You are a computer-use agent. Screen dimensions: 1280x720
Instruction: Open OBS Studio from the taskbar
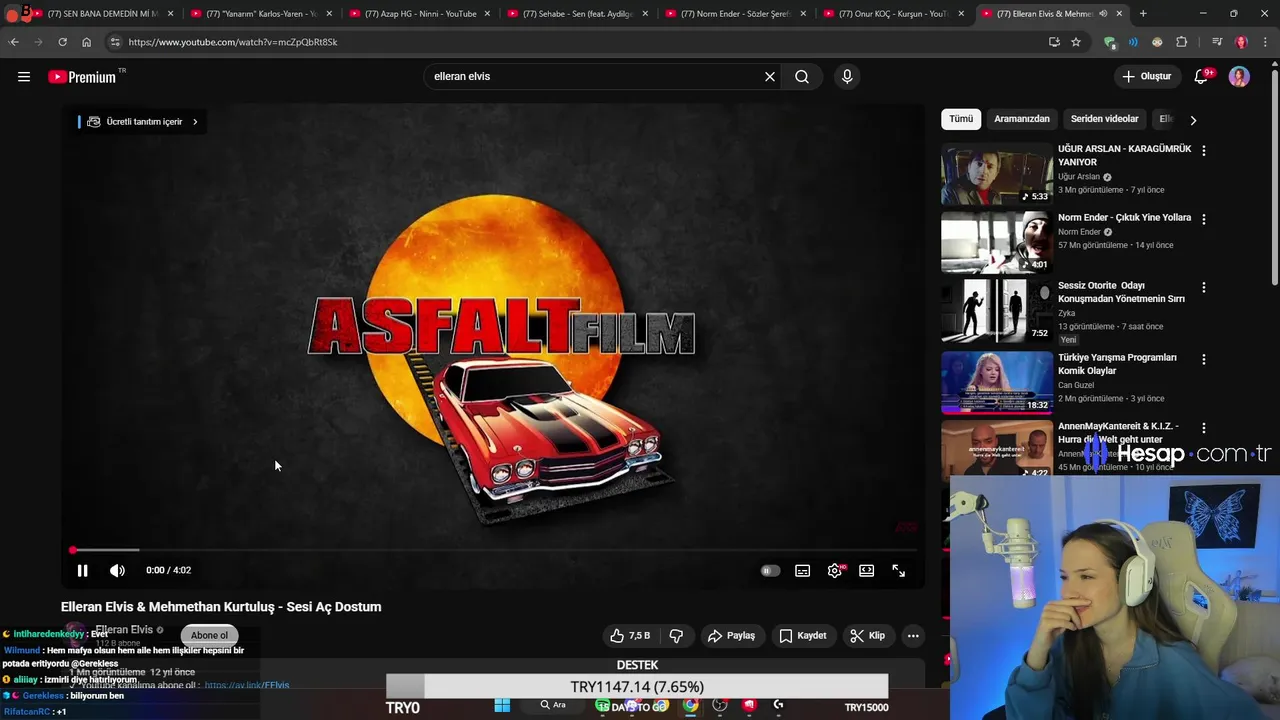(x=720, y=705)
